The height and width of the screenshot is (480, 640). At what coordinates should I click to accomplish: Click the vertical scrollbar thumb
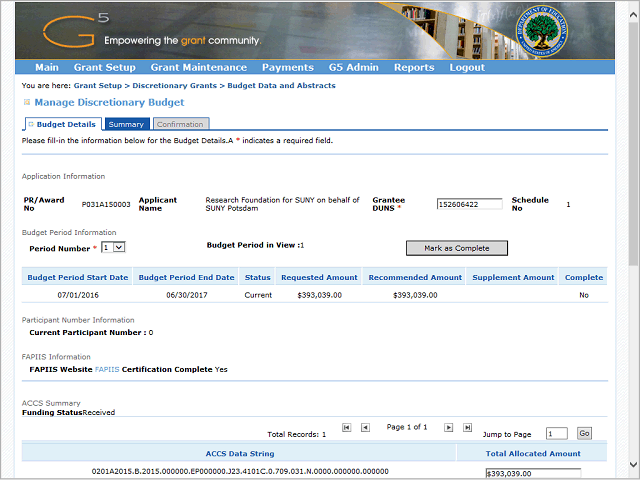[x=633, y=143]
